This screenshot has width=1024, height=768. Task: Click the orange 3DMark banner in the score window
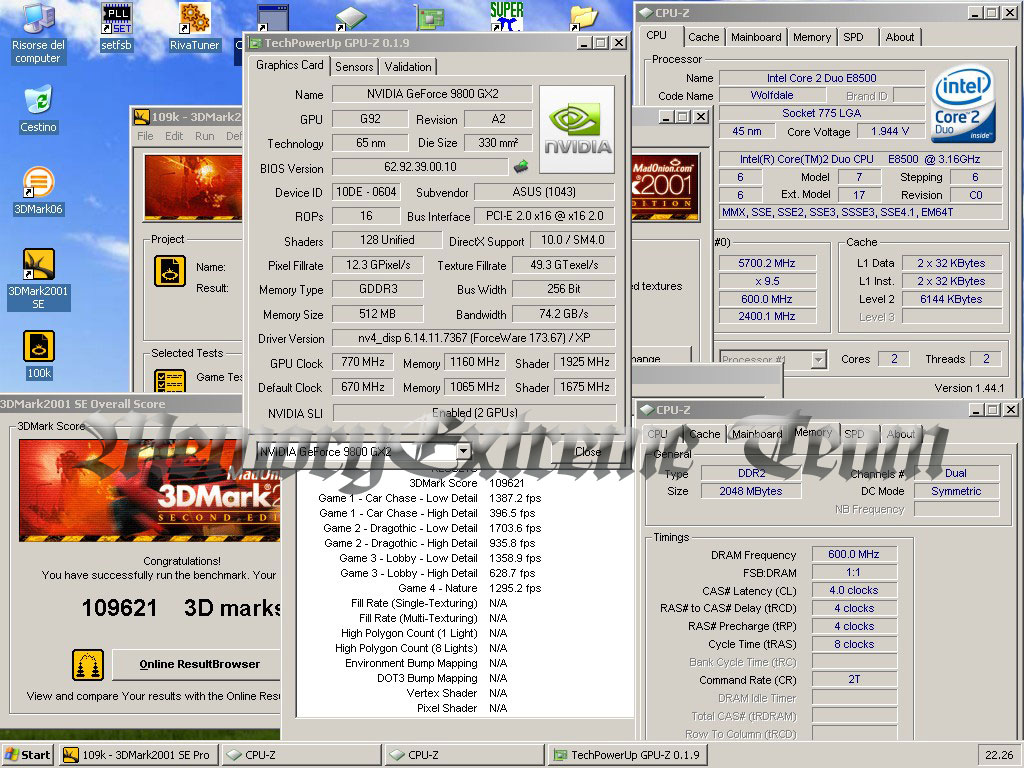click(x=150, y=490)
